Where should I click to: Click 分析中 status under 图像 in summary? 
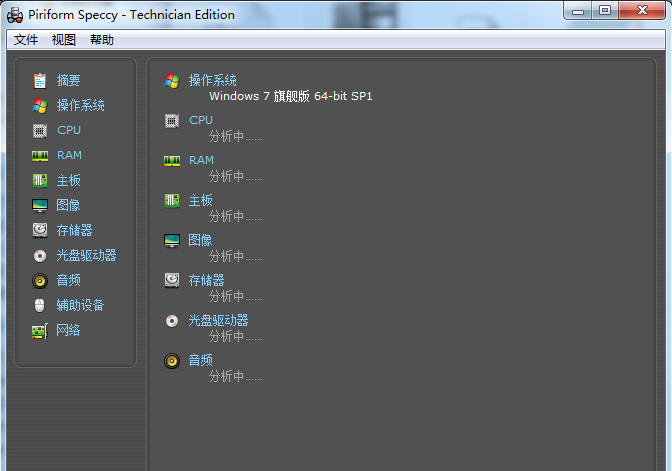tap(235, 256)
